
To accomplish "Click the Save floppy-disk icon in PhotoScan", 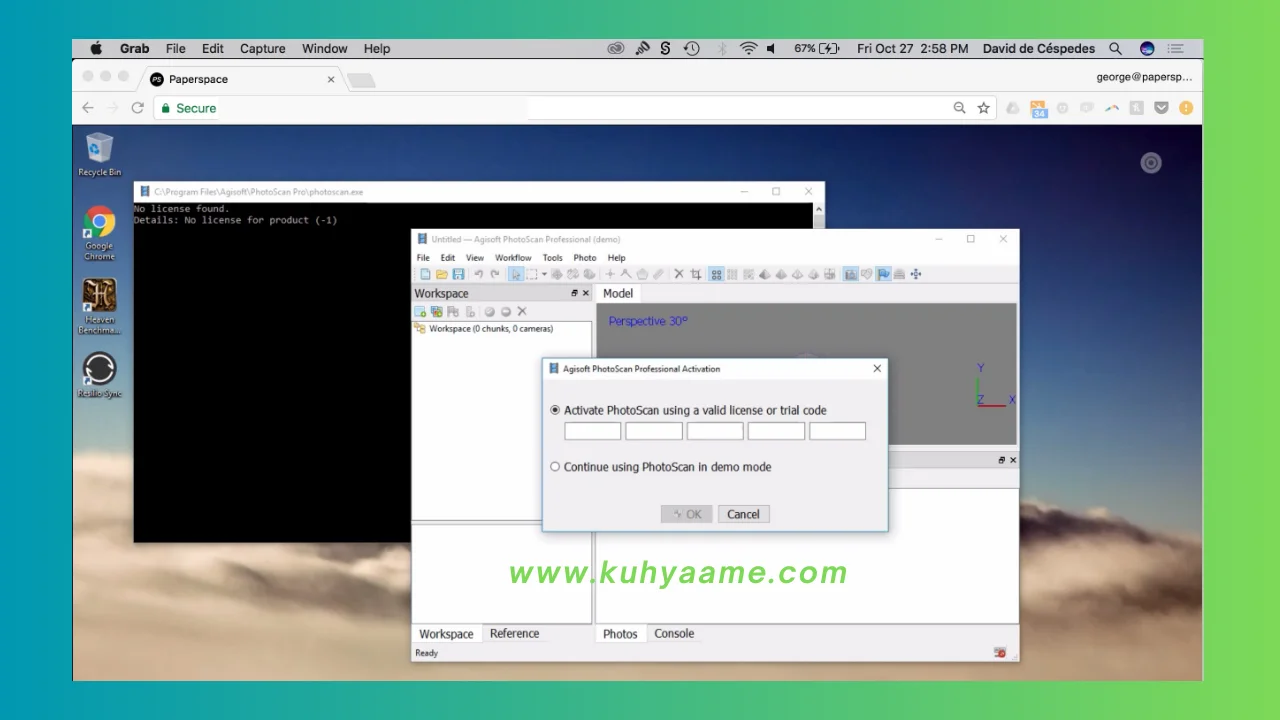I will pos(459,274).
